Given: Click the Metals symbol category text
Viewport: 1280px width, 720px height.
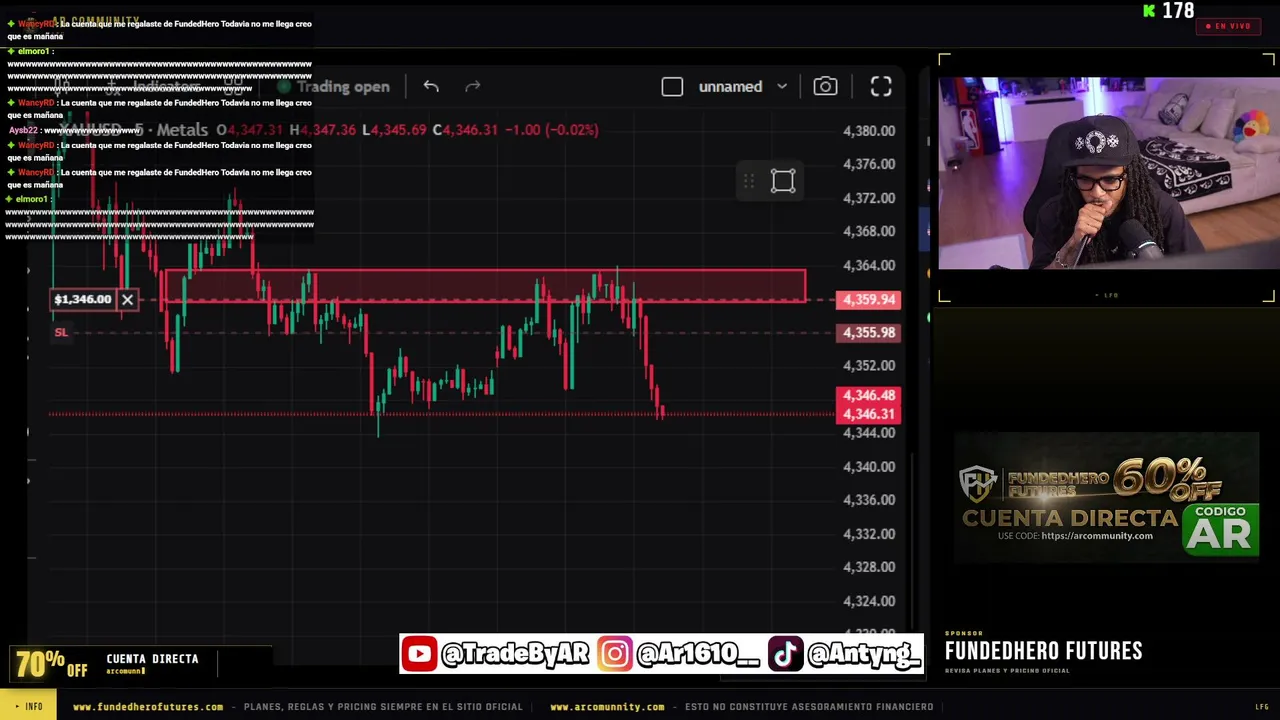Looking at the screenshot, I should [182, 130].
